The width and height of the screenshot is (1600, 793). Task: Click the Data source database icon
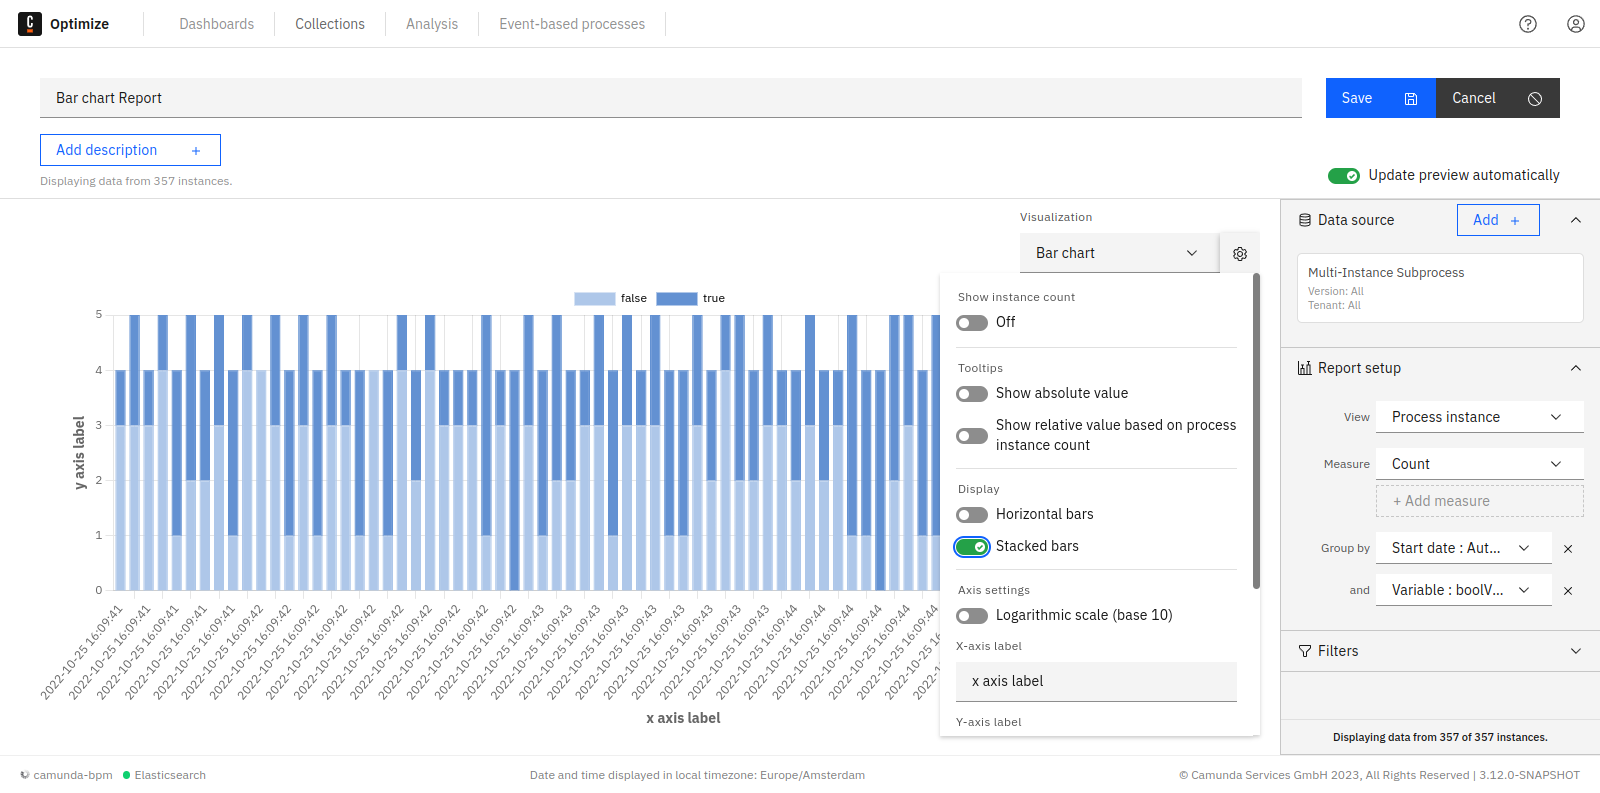1305,220
